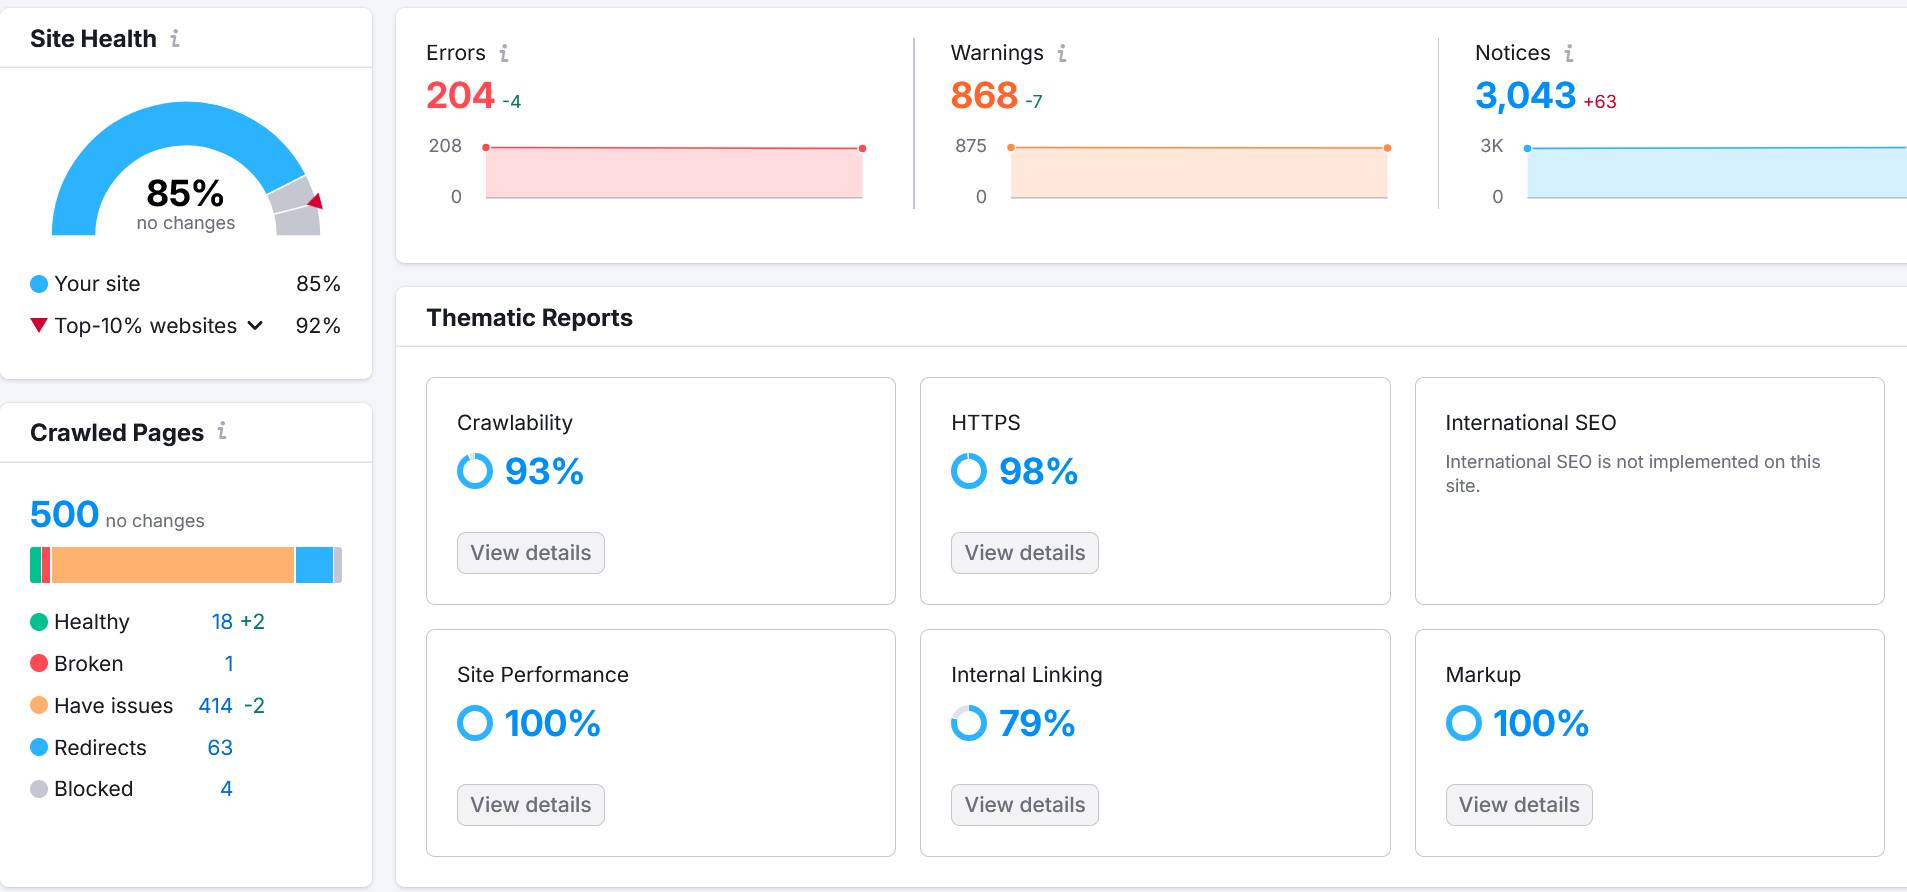Click the Crawlability 93% score
The height and width of the screenshot is (892, 1907).
tap(544, 471)
